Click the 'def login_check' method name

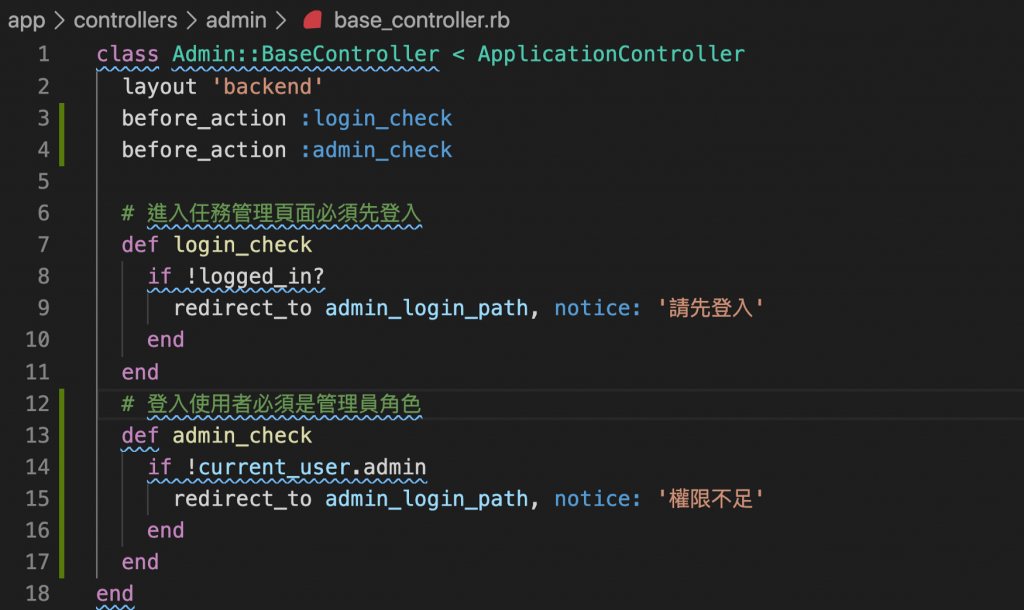242,245
